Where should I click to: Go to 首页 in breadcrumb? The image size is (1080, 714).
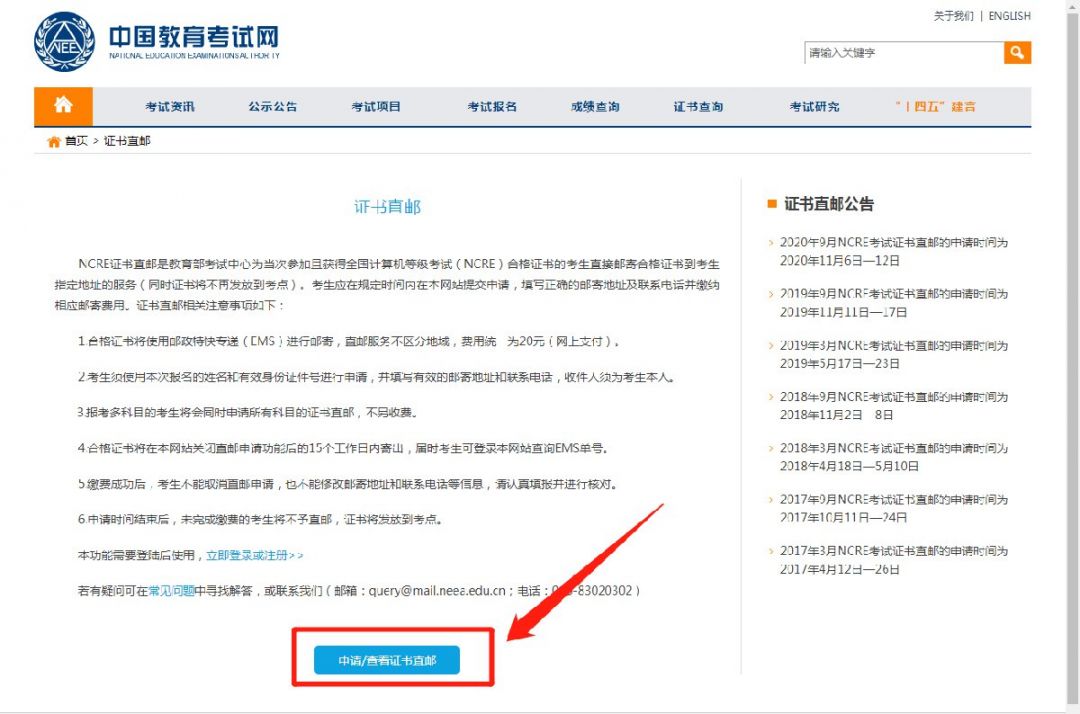pyautogui.click(x=76, y=141)
